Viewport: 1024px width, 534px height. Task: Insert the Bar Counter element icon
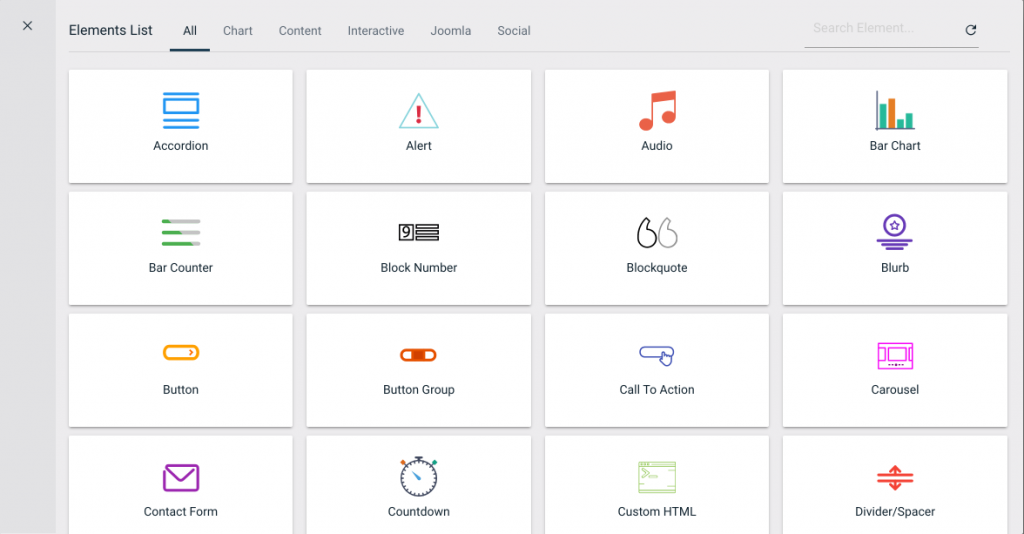(x=181, y=232)
